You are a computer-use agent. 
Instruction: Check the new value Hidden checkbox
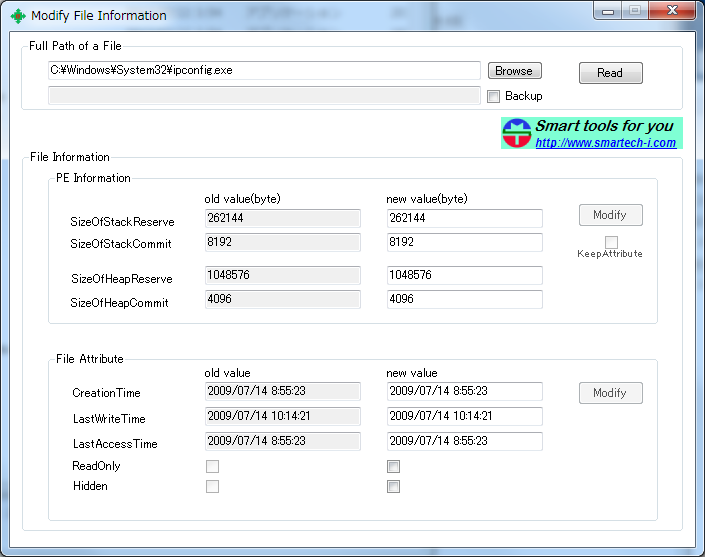pyautogui.click(x=394, y=487)
